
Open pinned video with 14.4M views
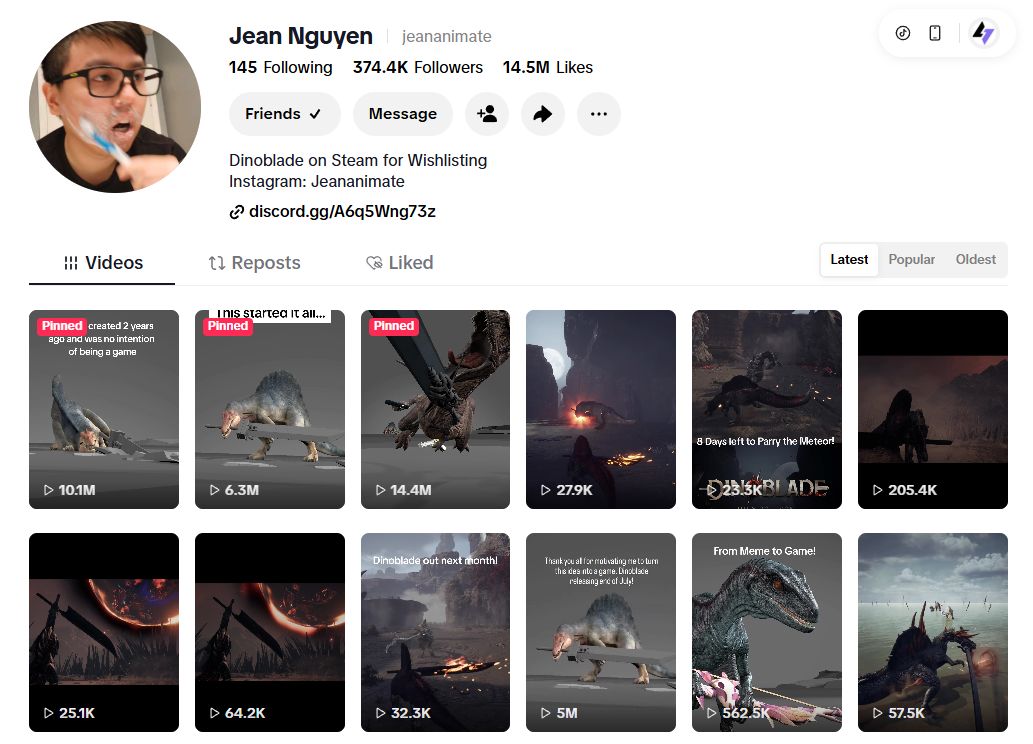(x=435, y=409)
